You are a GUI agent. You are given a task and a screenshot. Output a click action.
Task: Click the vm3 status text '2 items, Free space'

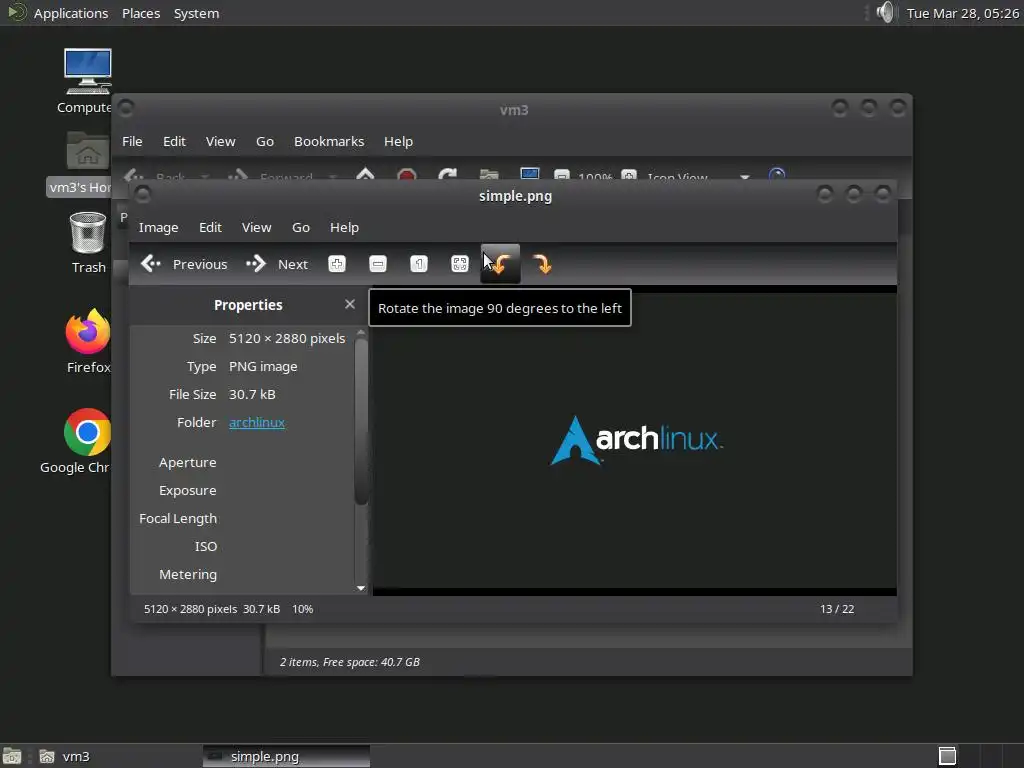pyautogui.click(x=350, y=662)
